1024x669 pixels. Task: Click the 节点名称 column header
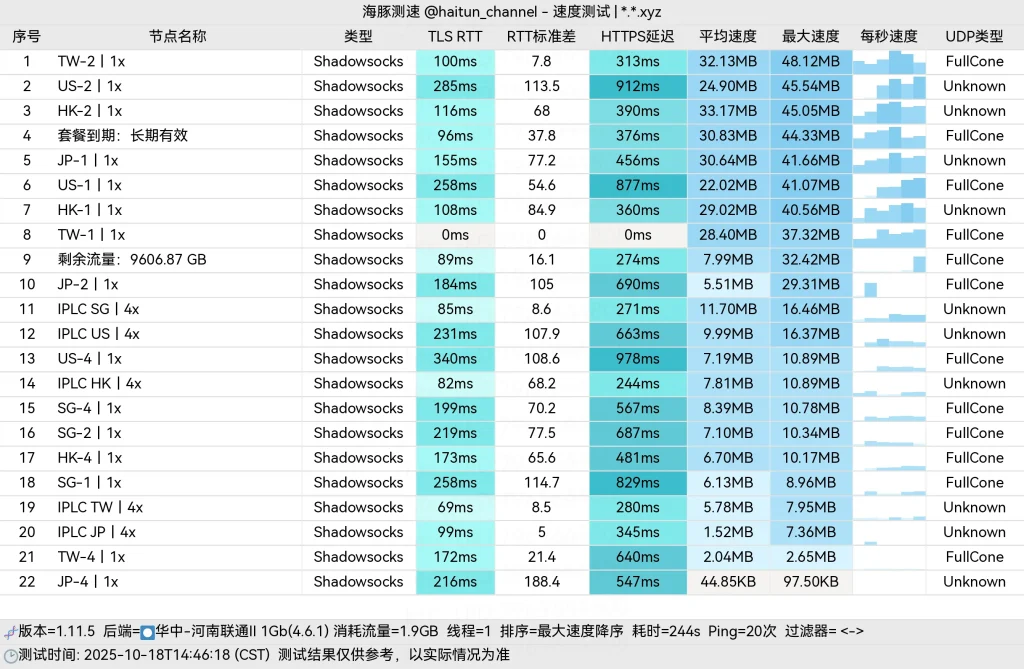178,37
